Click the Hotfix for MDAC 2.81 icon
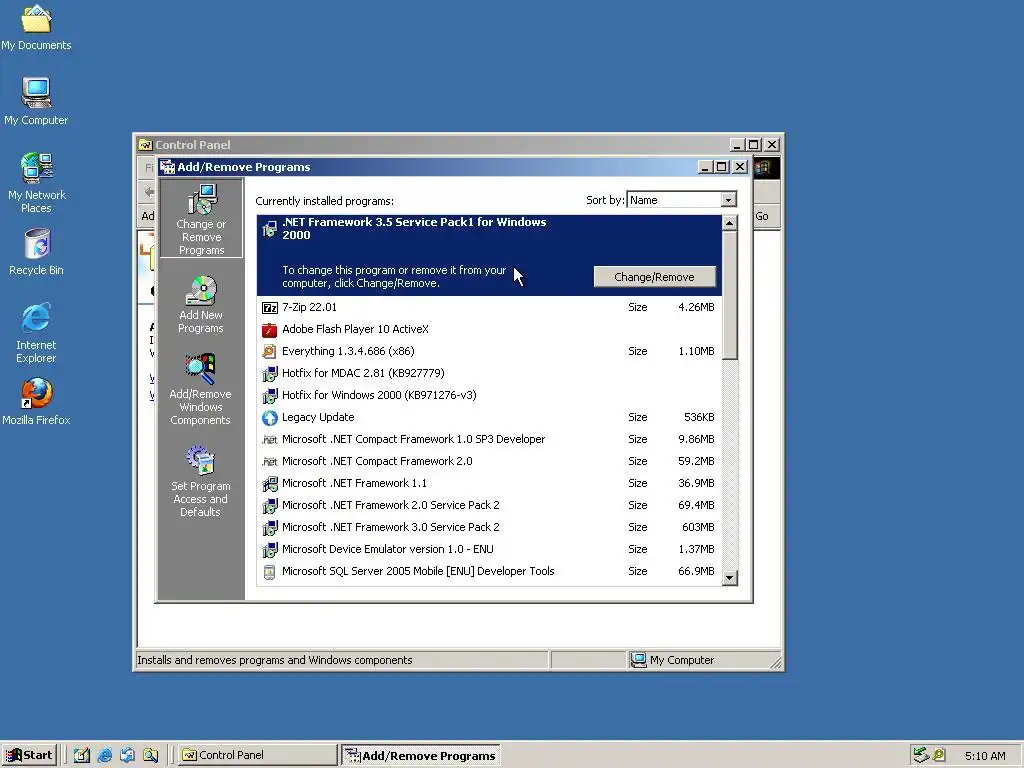1024x768 pixels. pyautogui.click(x=270, y=374)
